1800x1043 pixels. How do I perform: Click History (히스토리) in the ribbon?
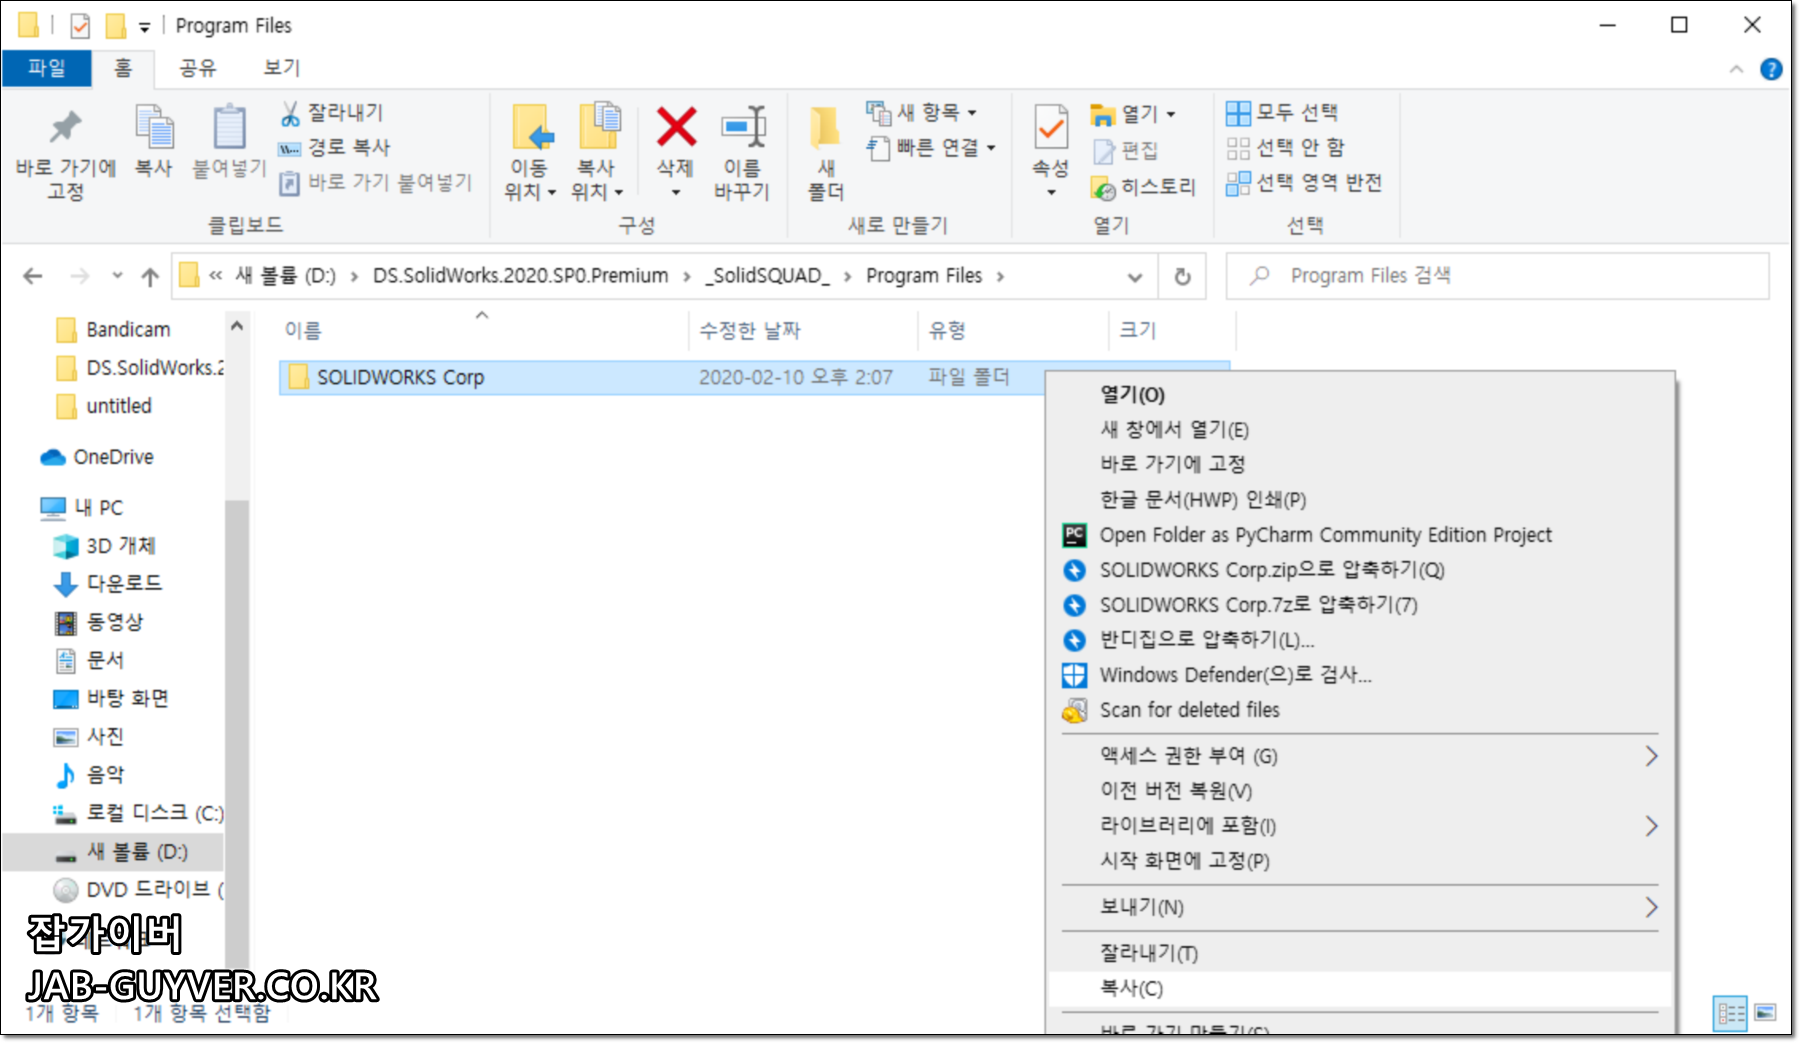tap(1144, 187)
